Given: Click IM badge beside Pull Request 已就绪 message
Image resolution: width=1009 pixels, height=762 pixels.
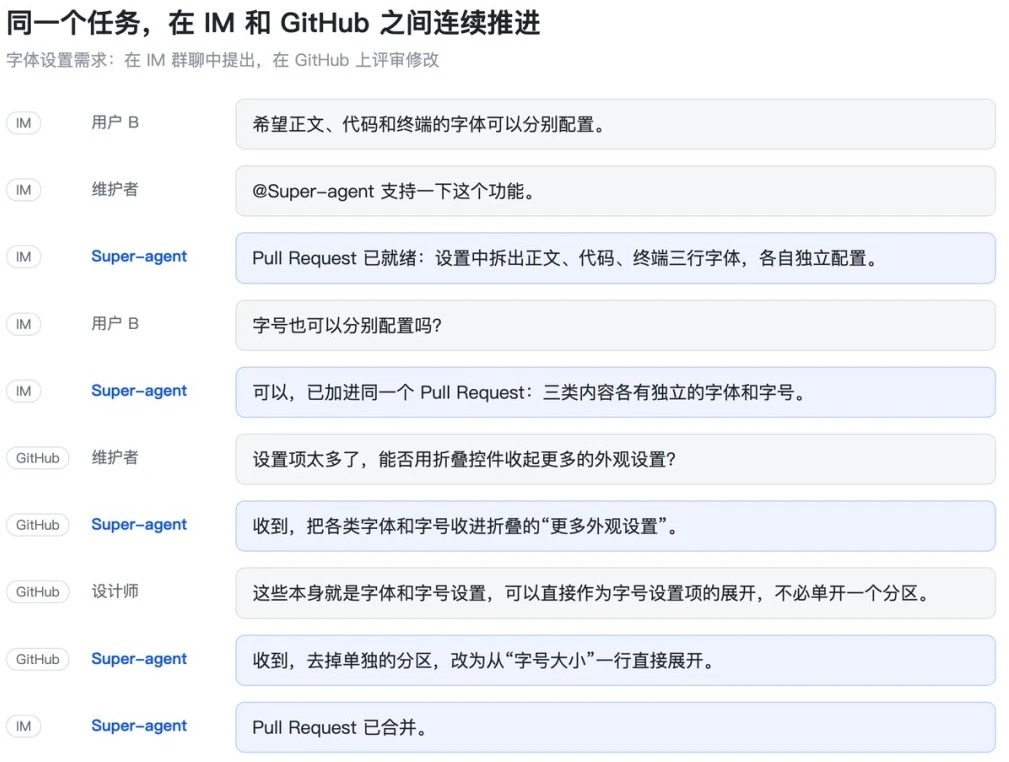Looking at the screenshot, I should coord(24,257).
